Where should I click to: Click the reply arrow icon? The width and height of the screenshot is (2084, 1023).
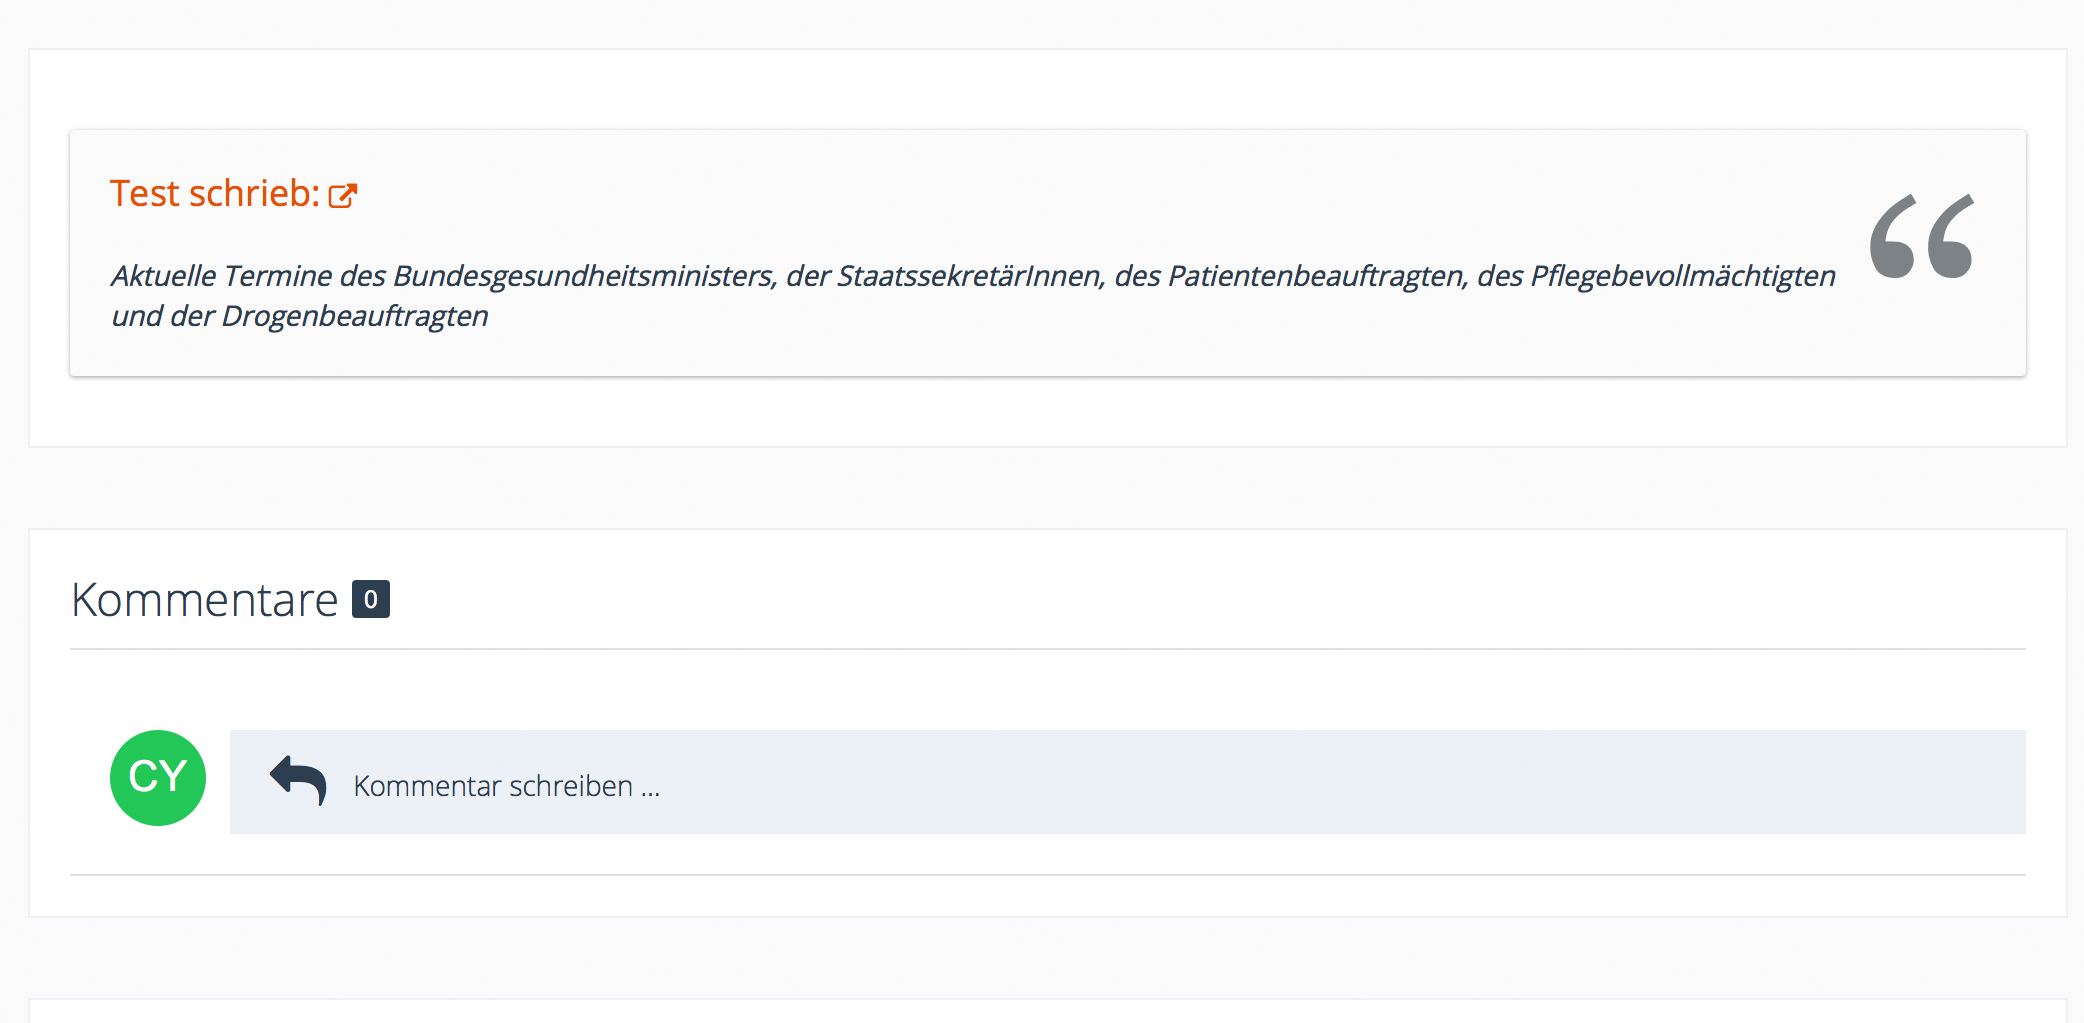tap(298, 780)
